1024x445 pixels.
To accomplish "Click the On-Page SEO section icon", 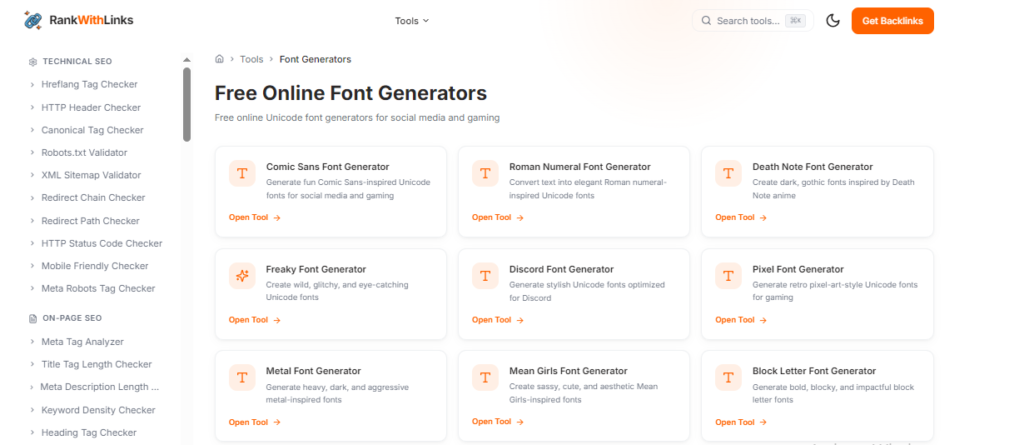I will point(33,319).
